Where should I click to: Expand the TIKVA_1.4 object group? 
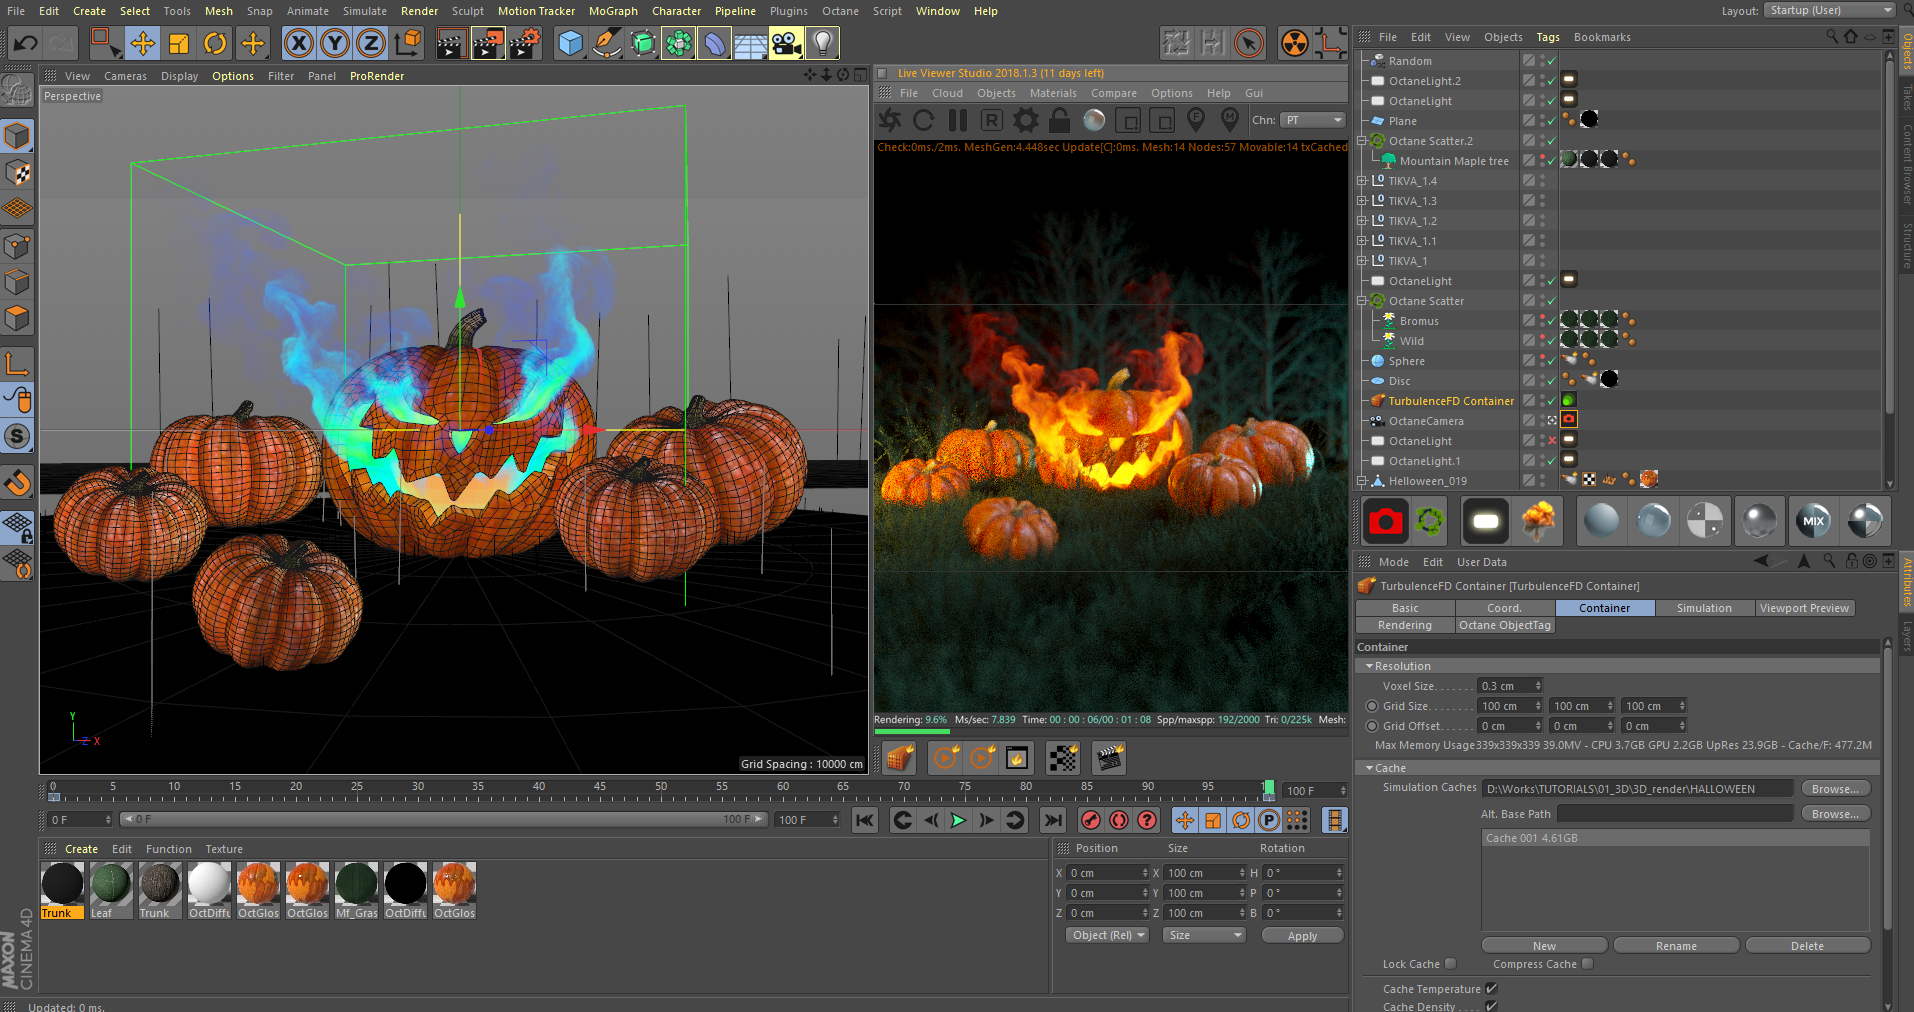click(x=1361, y=181)
